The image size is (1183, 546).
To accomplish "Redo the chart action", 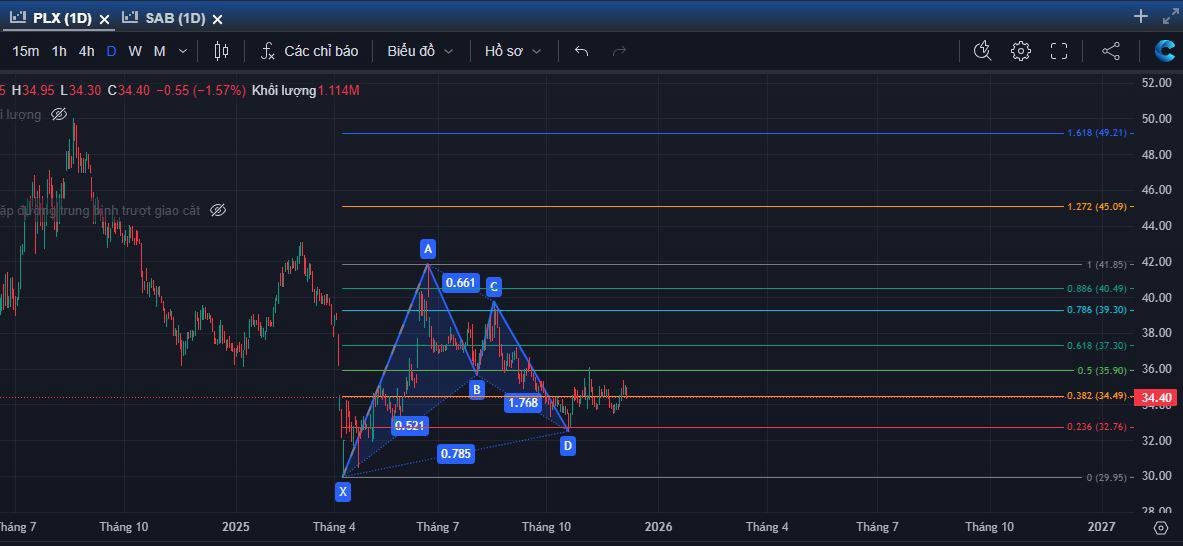I will click(619, 51).
